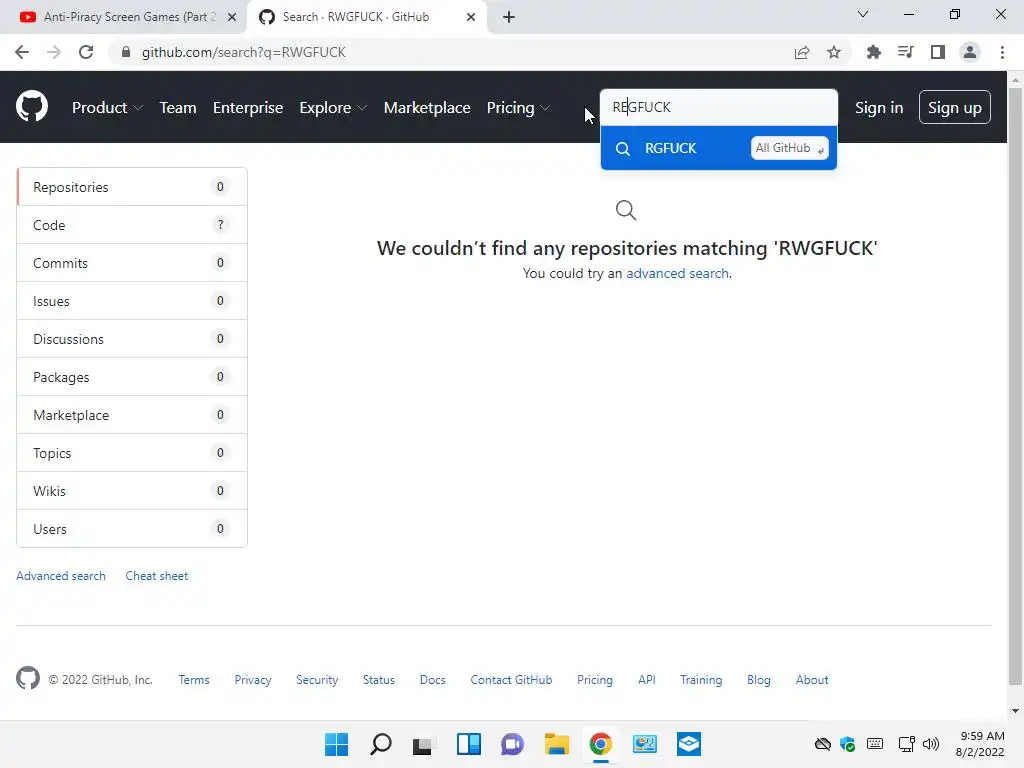Open the Chrome profile avatar
Screen dimensions: 1024x768
970,52
